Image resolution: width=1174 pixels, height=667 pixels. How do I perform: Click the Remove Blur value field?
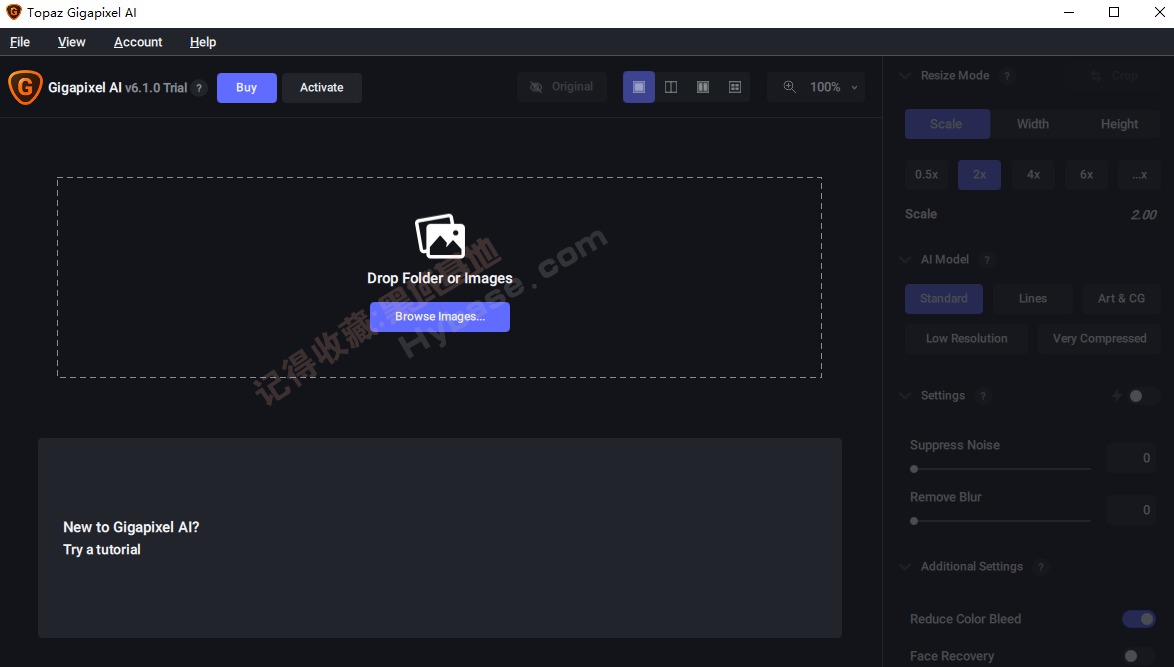tap(1131, 510)
